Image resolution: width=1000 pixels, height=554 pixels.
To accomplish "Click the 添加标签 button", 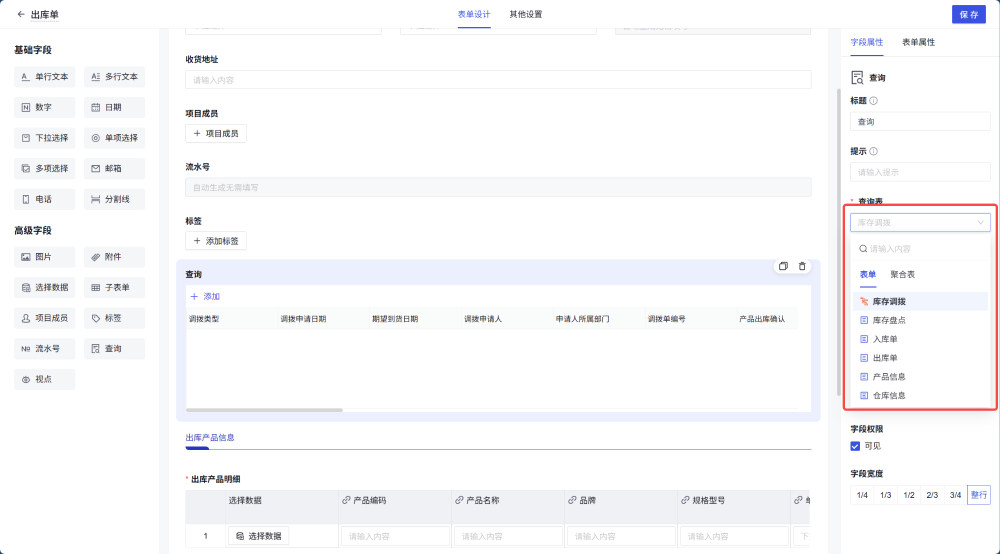I will pos(216,241).
